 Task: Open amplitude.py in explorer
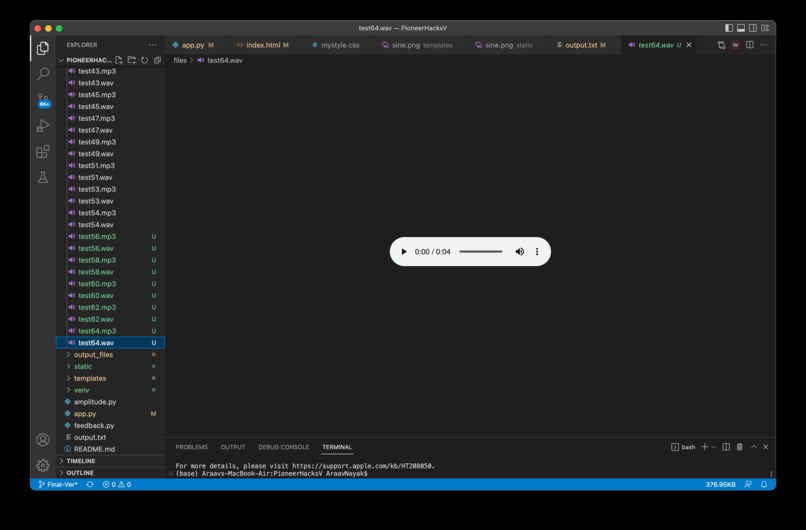111,401
